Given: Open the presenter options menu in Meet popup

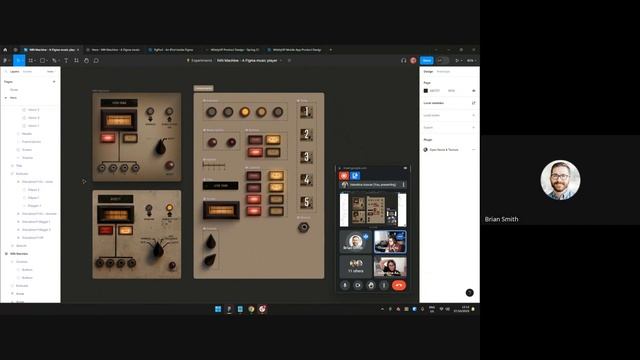Looking at the screenshot, I should [x=403, y=185].
